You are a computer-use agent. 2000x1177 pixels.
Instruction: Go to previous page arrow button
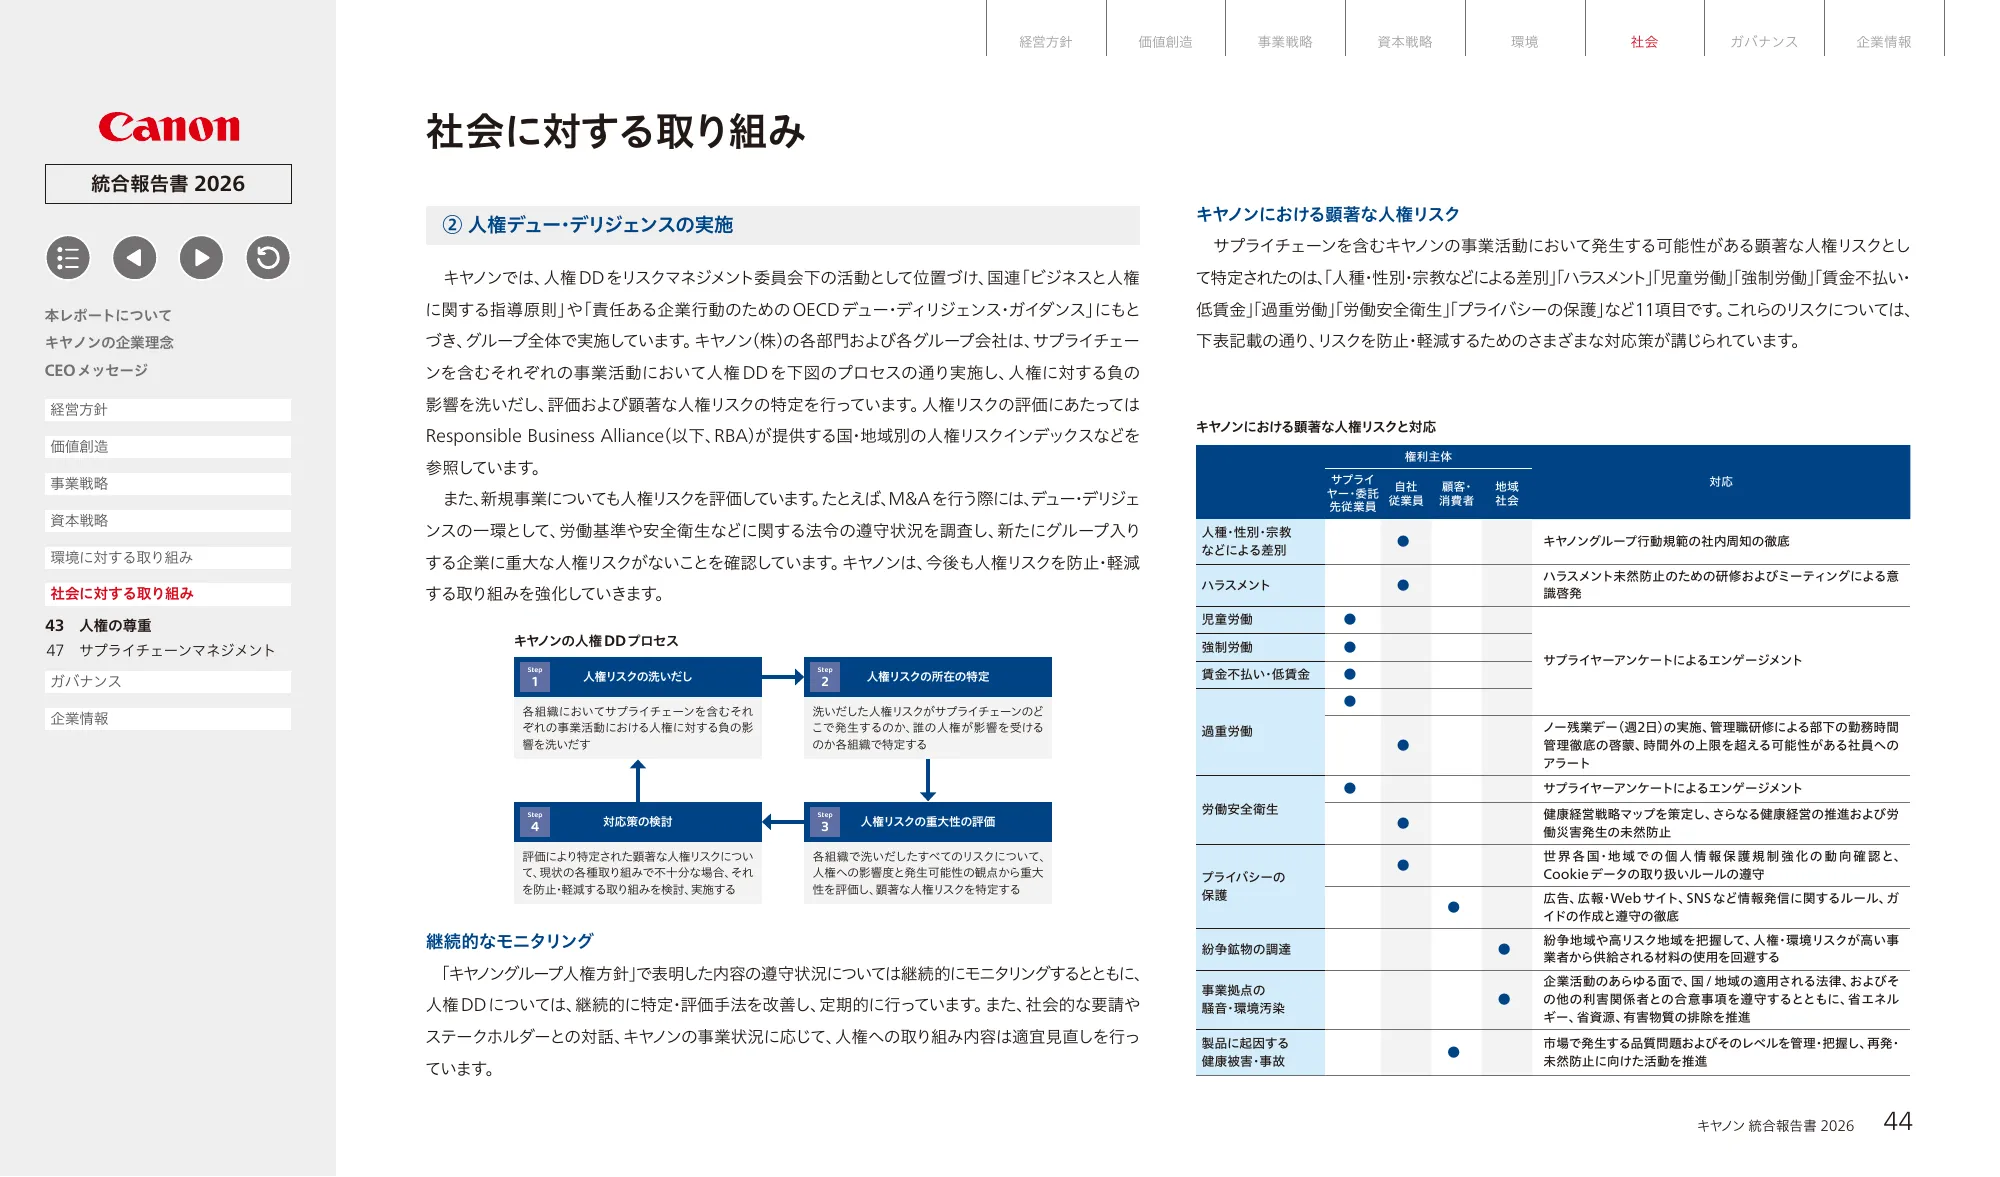135,258
